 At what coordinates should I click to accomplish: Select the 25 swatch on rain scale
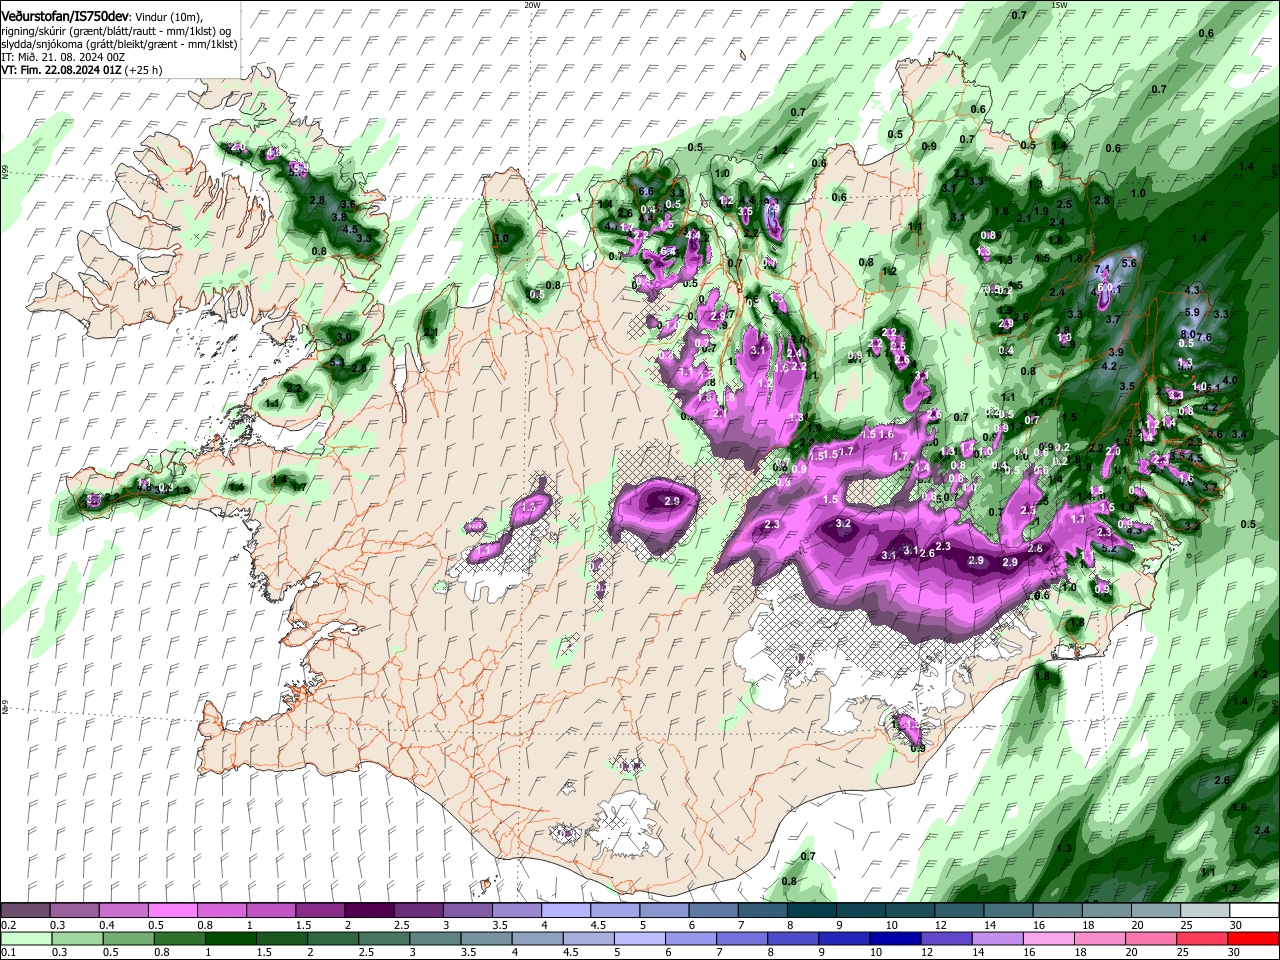(x=1202, y=939)
